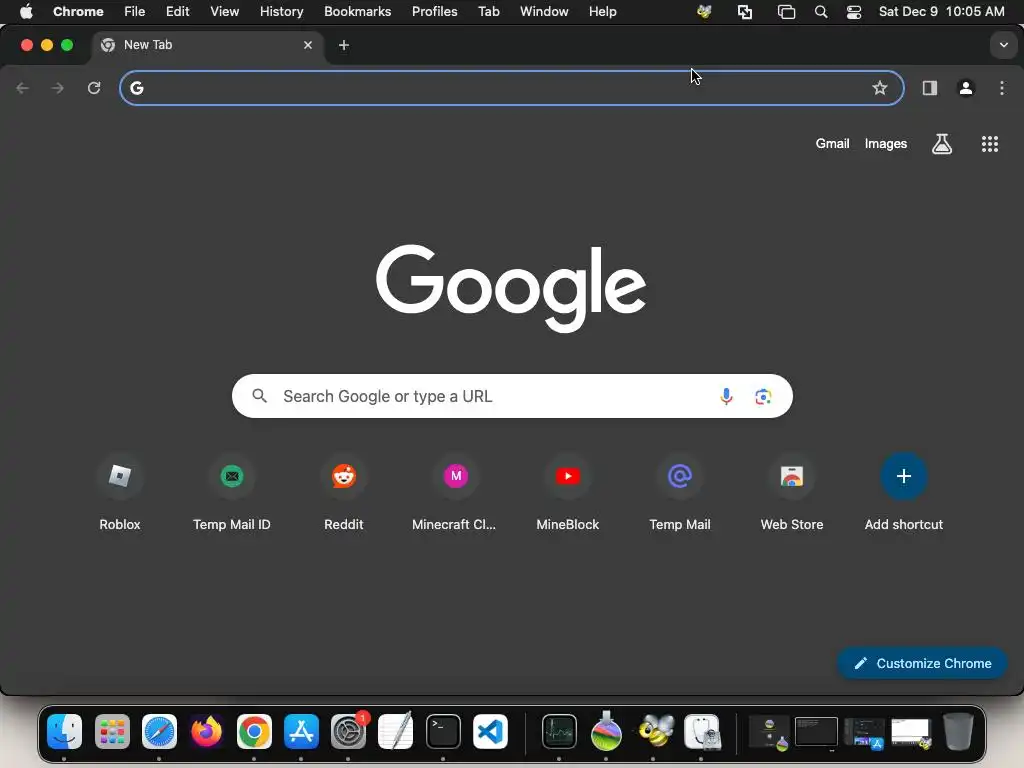The height and width of the screenshot is (768, 1024).
Task: Click the back navigation arrow
Action: click(x=22, y=88)
